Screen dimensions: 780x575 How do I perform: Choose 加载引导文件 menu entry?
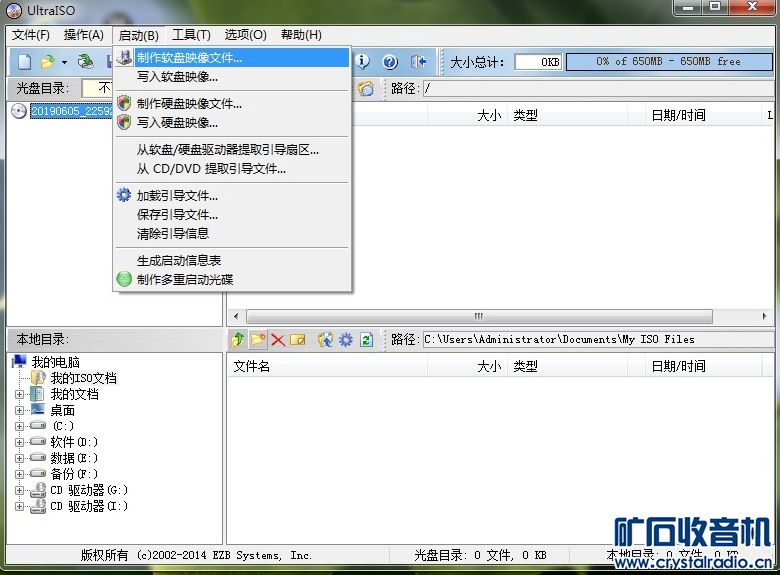point(232,195)
